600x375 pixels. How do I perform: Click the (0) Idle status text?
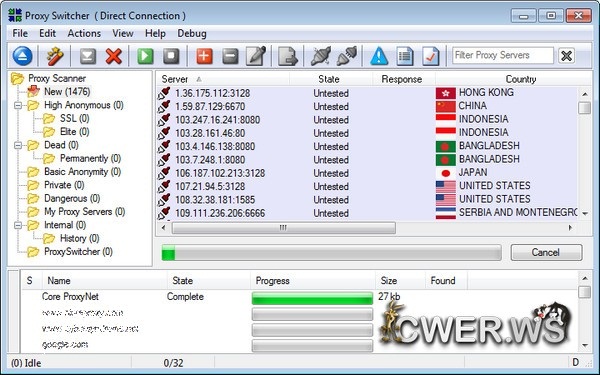tap(26, 363)
